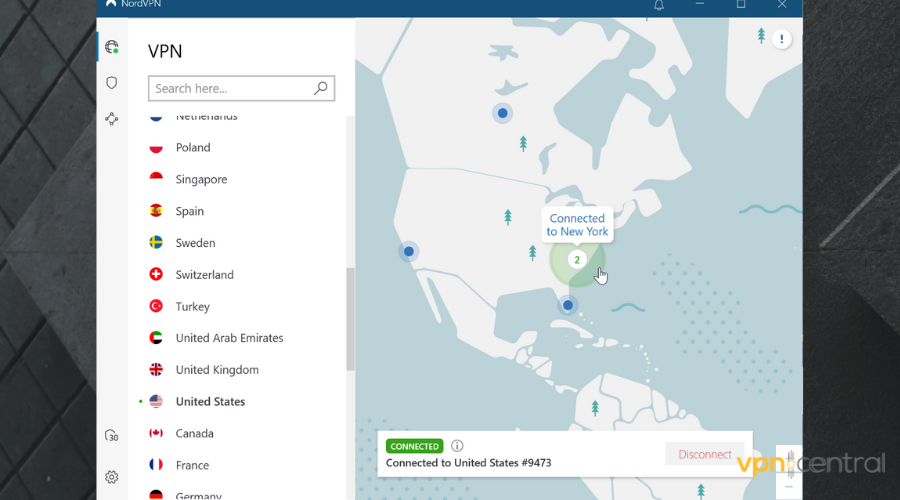Image resolution: width=900 pixels, height=500 pixels.
Task: Open Threat Protection shield icon
Action: (111, 83)
